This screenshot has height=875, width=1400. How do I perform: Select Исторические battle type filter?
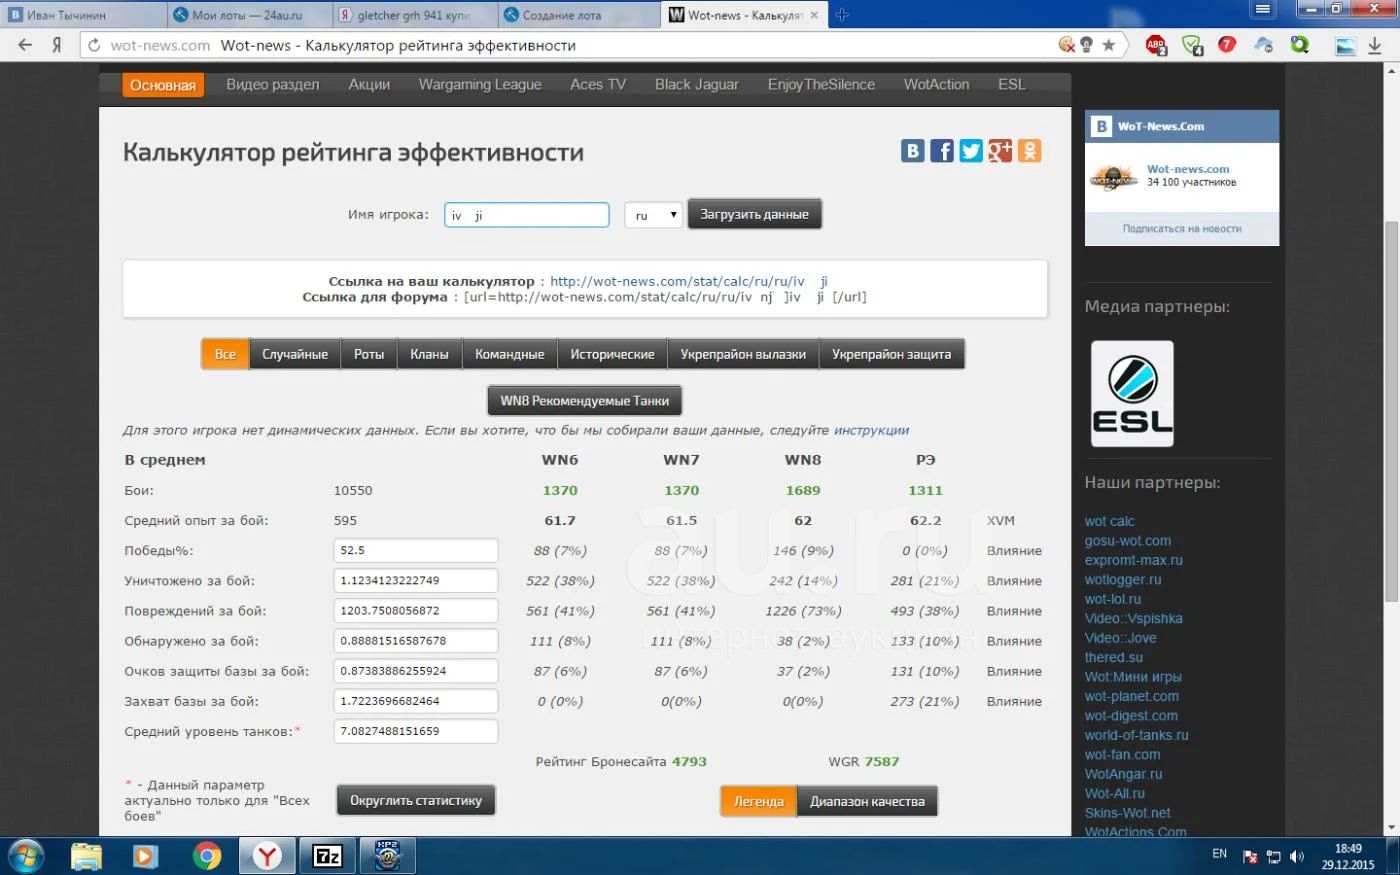point(612,354)
